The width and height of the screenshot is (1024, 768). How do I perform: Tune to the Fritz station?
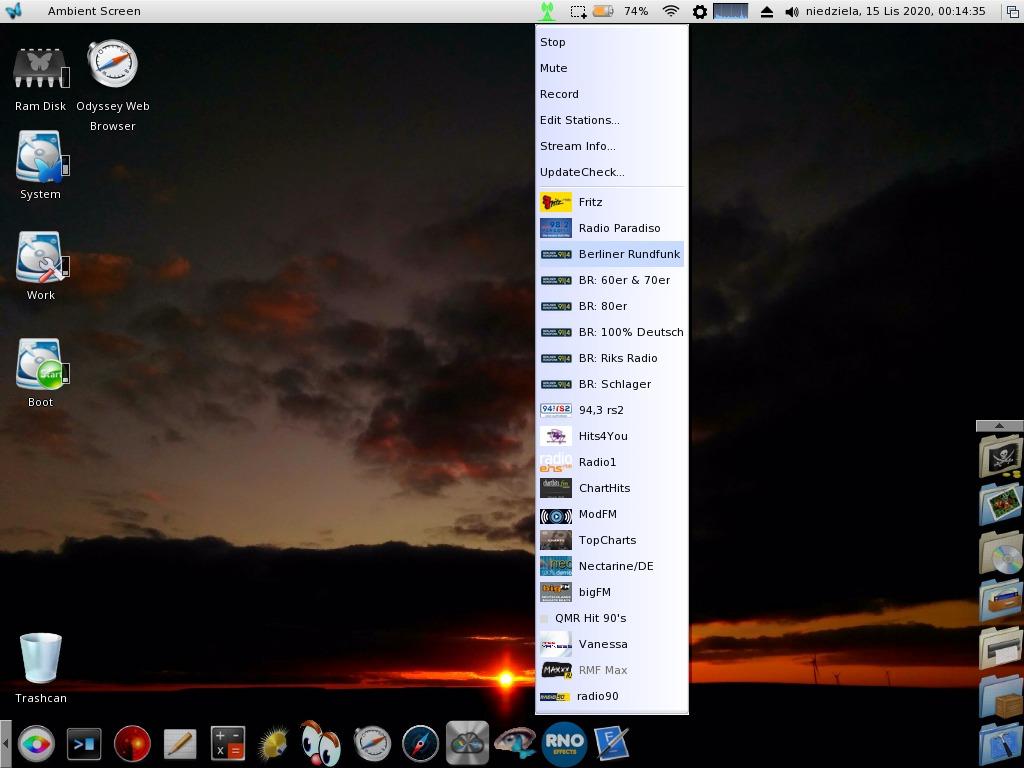click(x=611, y=202)
